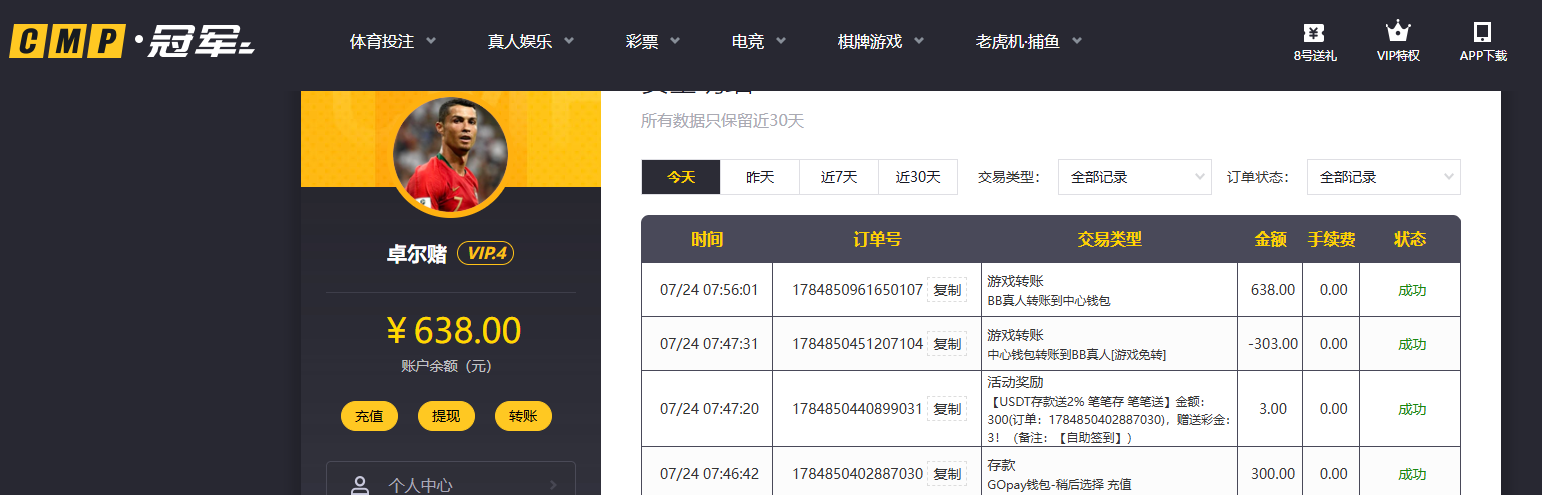Click the 交易类型 column header
This screenshot has width=1542, height=495.
(1109, 239)
